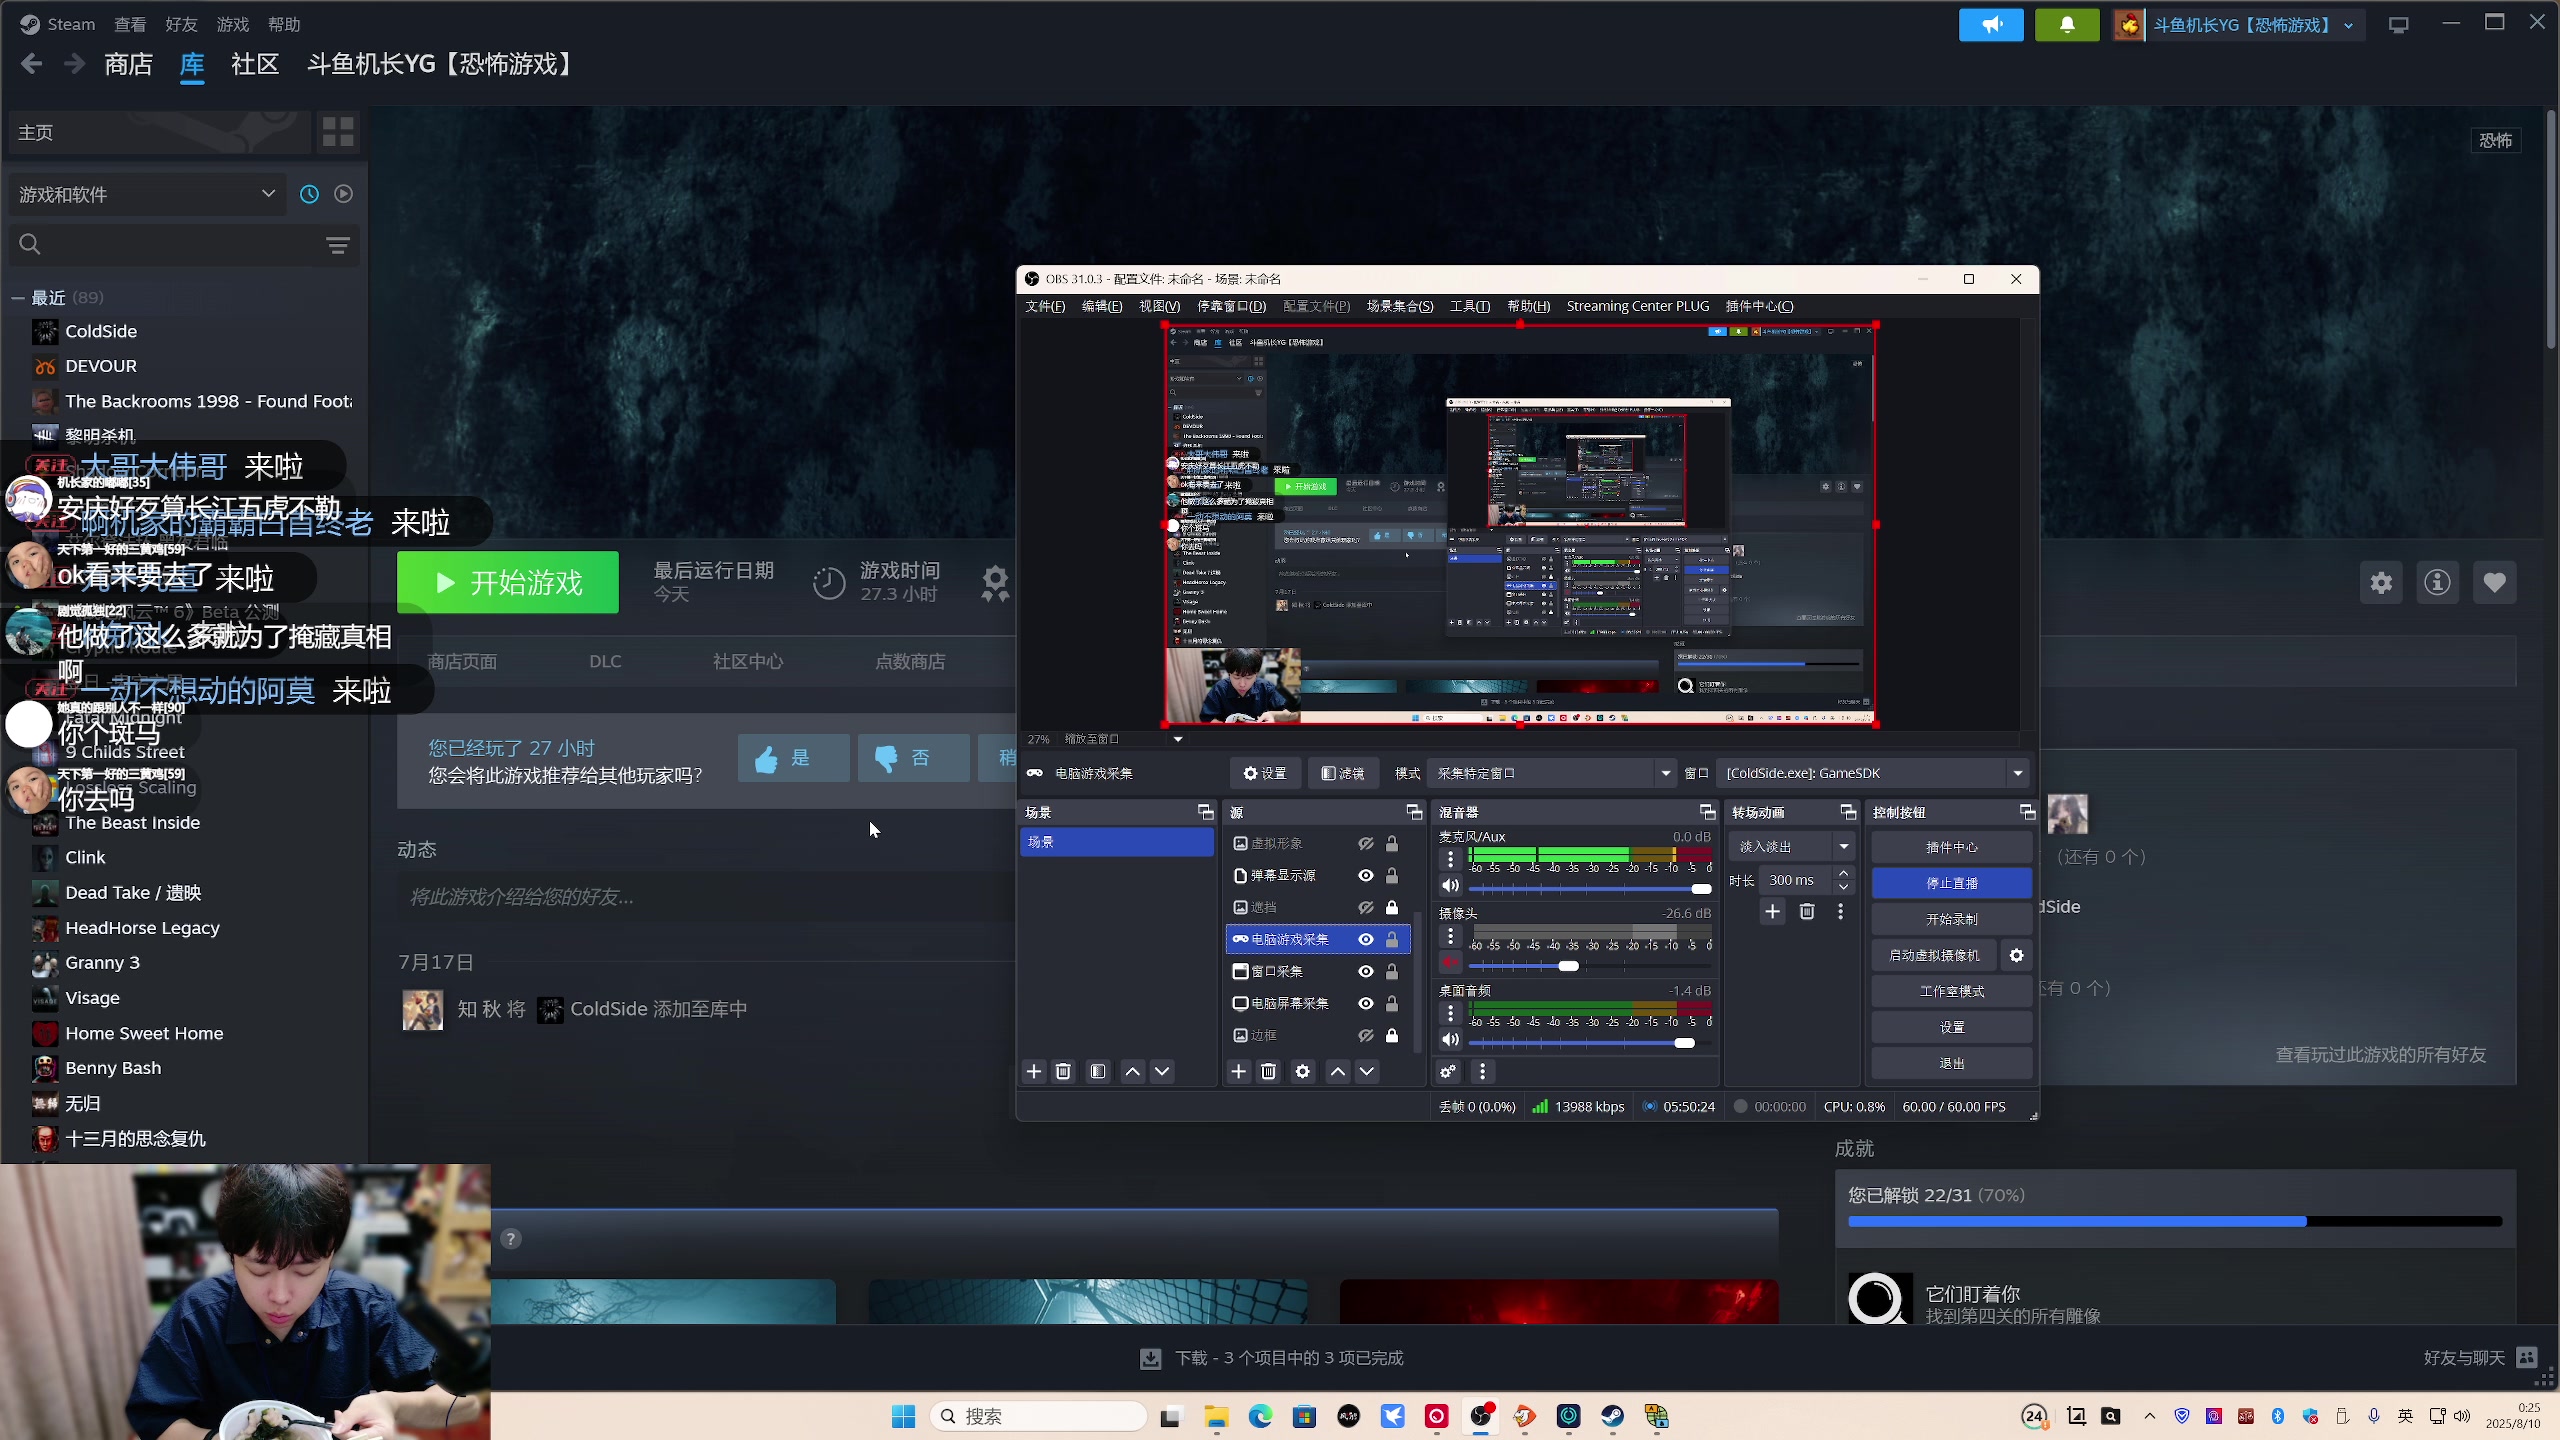The height and width of the screenshot is (1440, 2560).
Task: Lock the 窗口采集 source
Action: (1392, 972)
